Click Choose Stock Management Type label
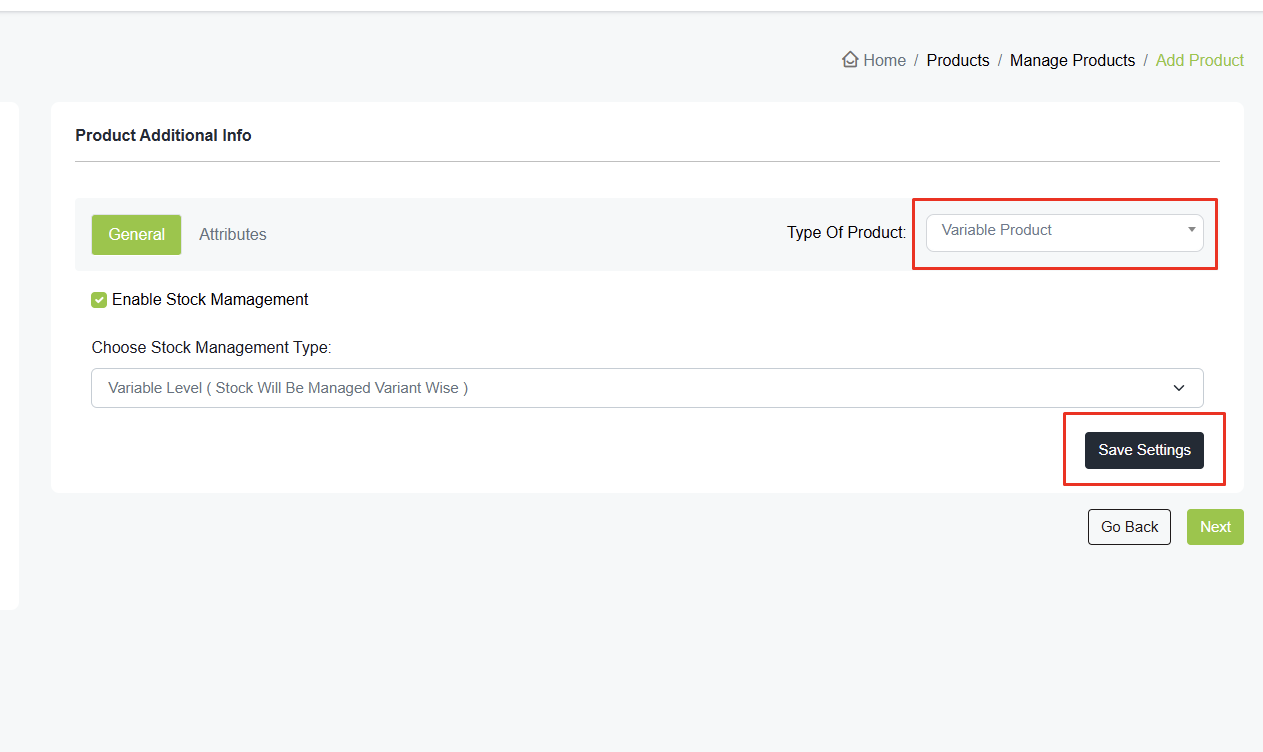 click(211, 348)
